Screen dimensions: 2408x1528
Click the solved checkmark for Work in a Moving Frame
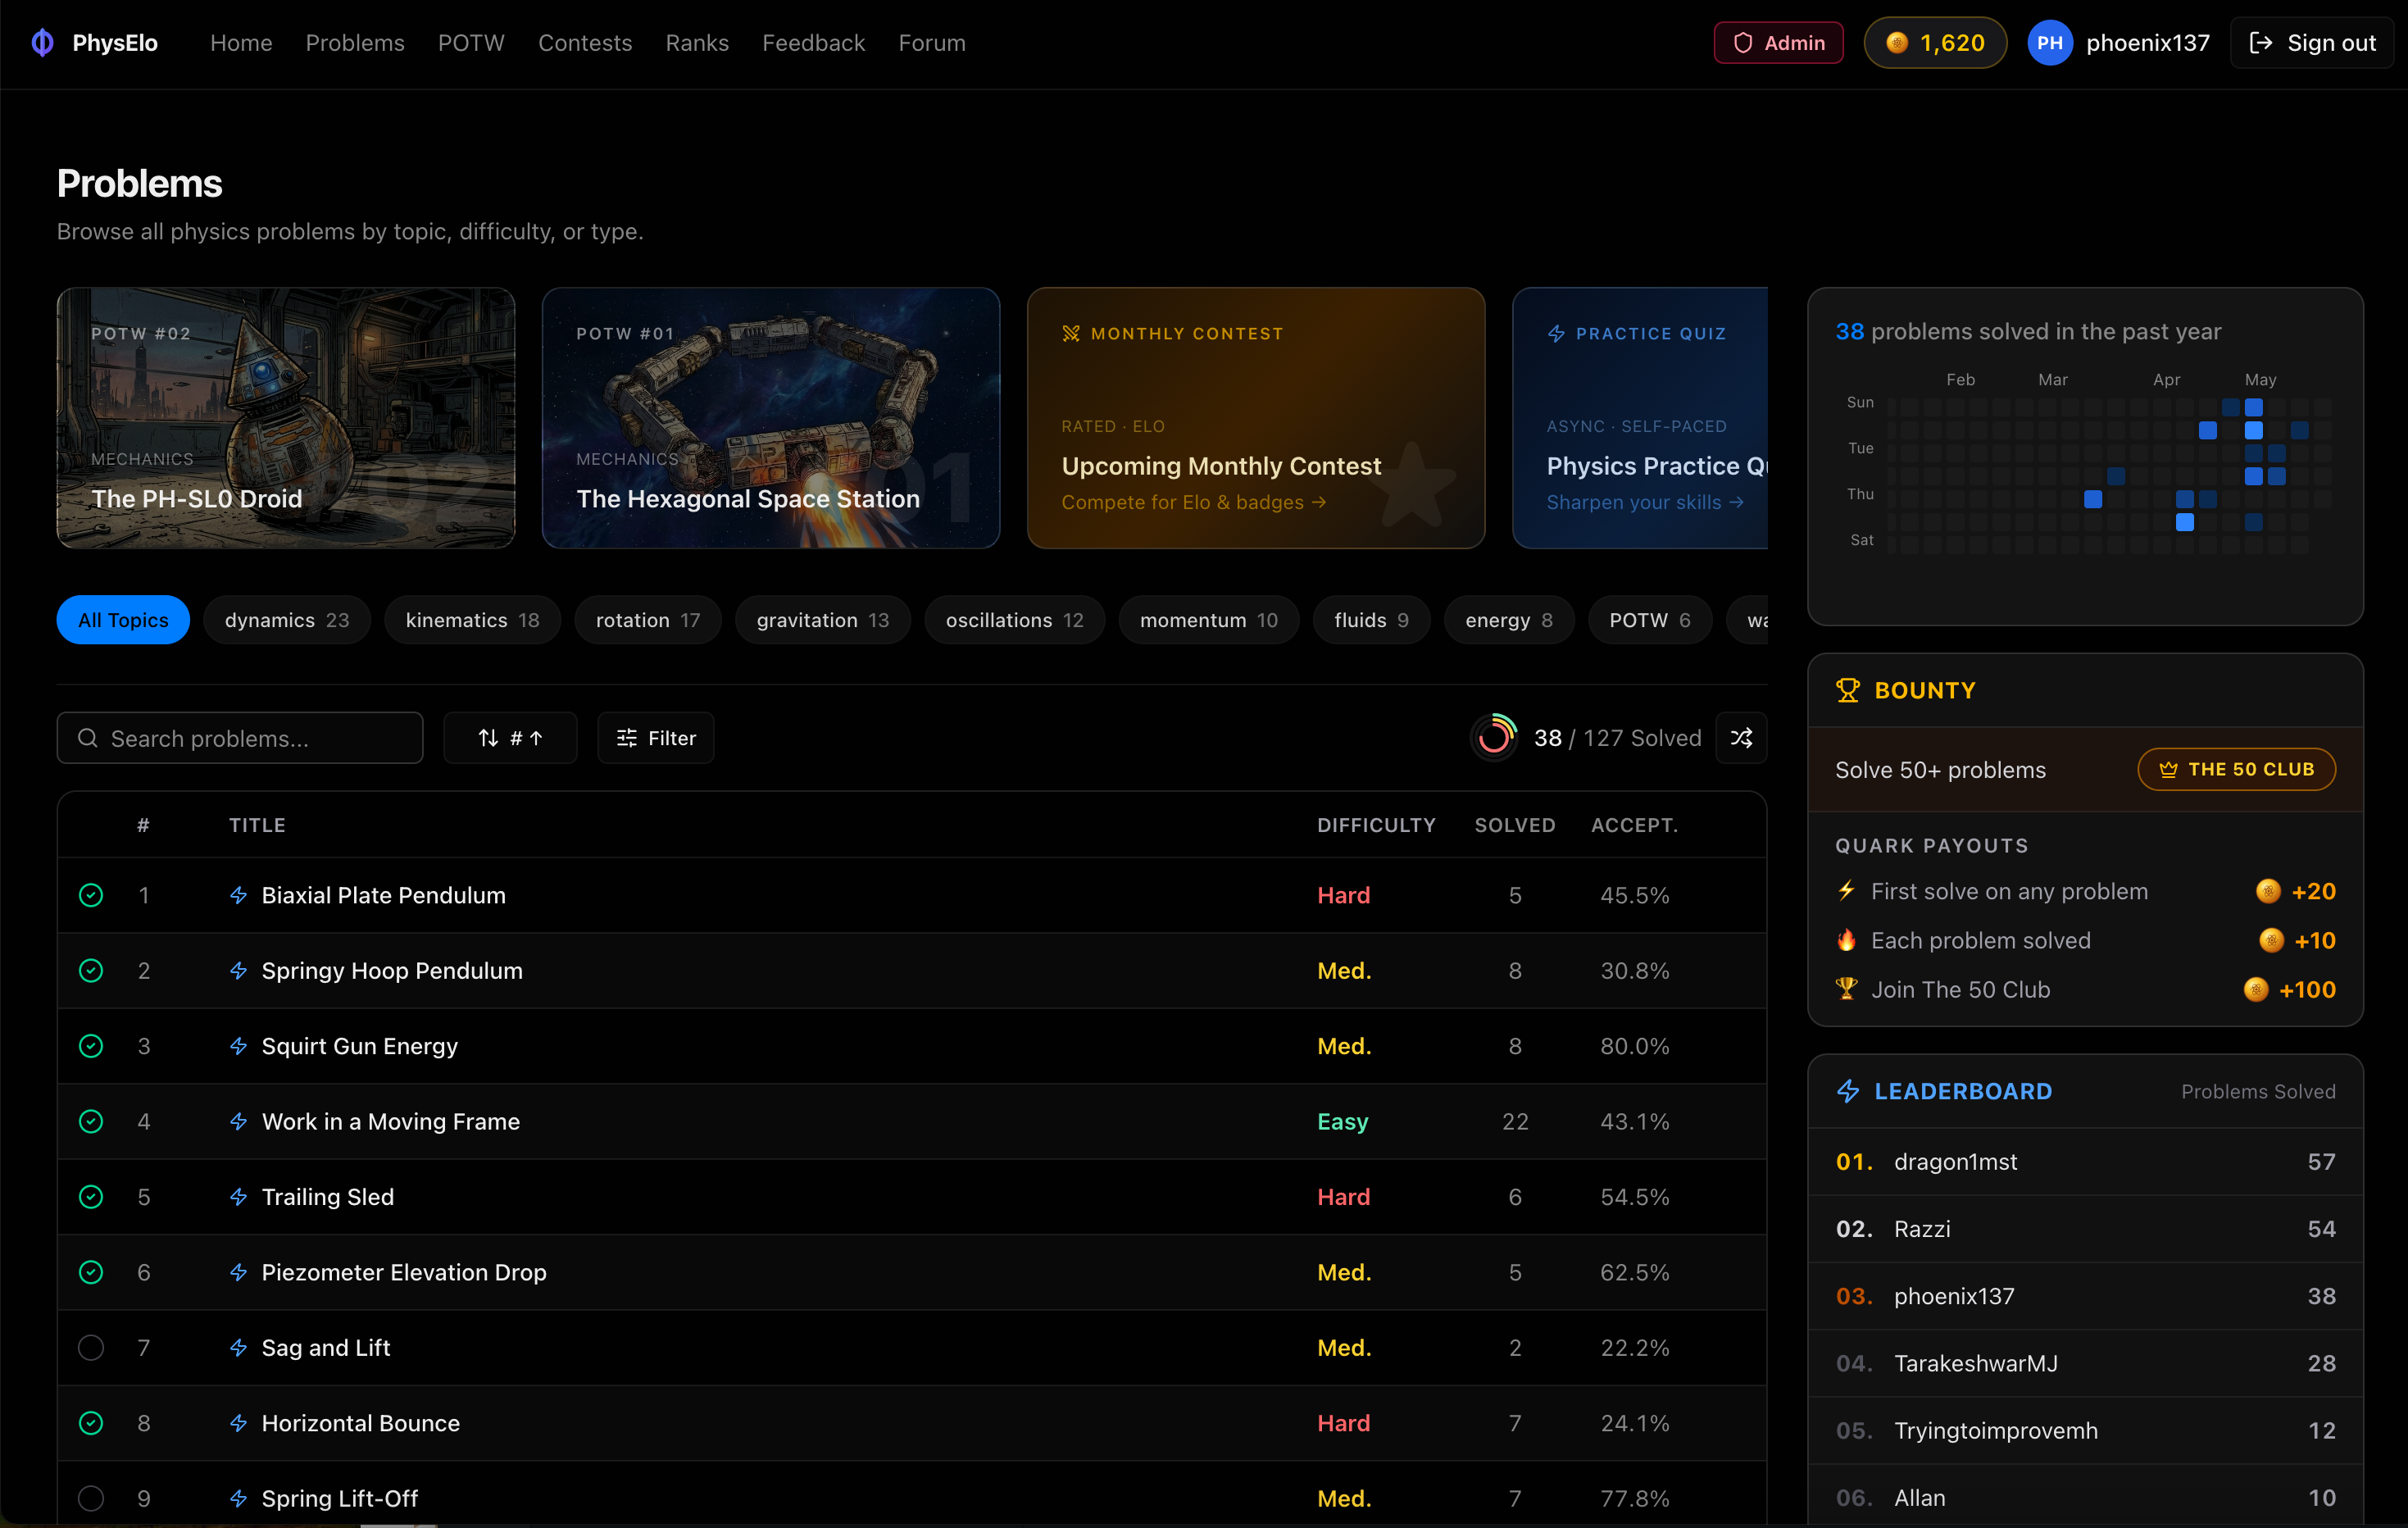coord(91,1121)
